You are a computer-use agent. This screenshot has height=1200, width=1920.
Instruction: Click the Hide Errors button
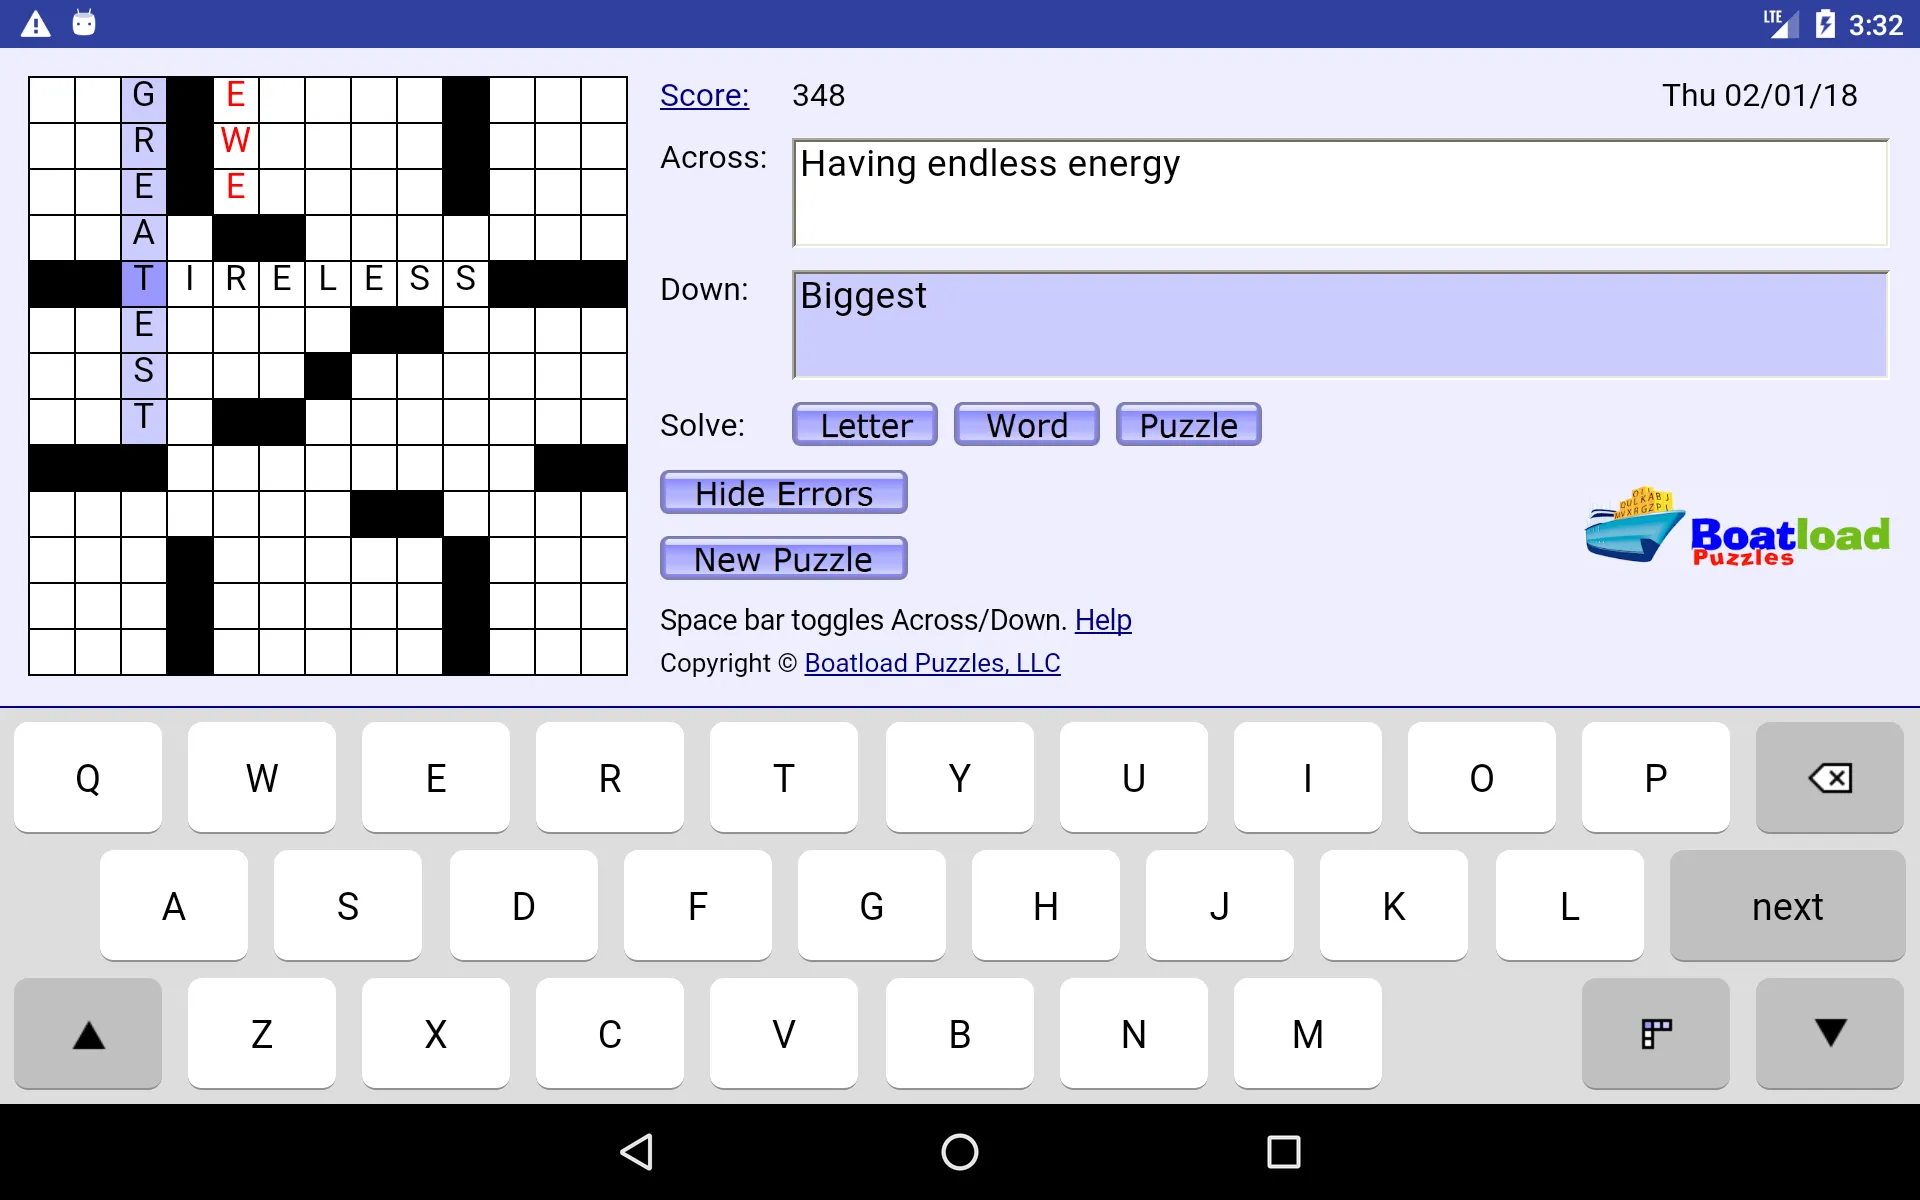784,492
